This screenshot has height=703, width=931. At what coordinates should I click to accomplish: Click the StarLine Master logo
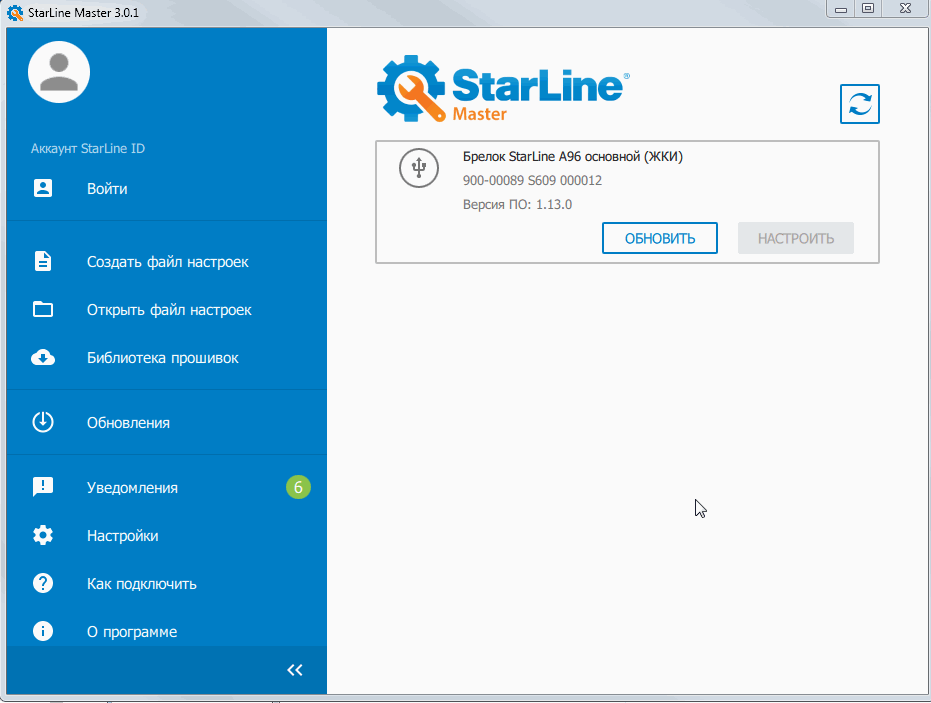coord(502,88)
